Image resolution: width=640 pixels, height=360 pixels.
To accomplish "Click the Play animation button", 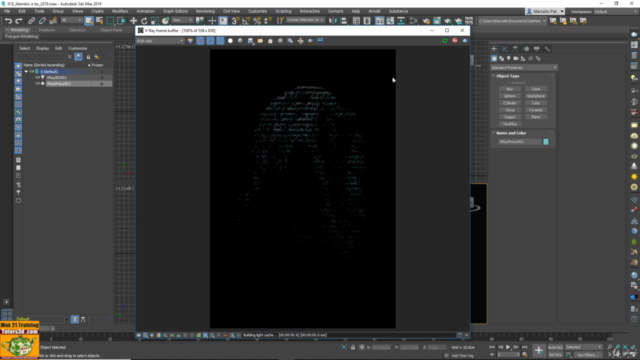I will [x=508, y=347].
